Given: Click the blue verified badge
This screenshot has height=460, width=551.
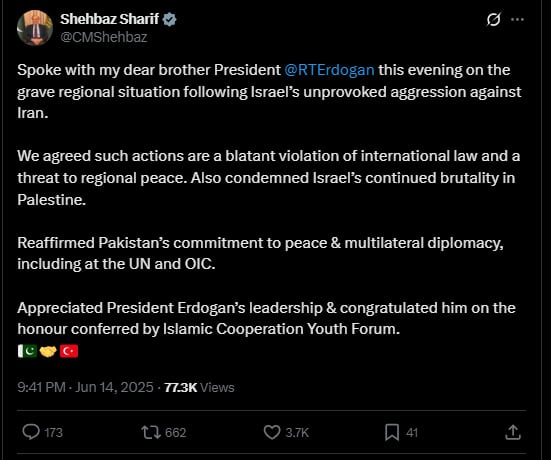Looking at the screenshot, I should 169,19.
